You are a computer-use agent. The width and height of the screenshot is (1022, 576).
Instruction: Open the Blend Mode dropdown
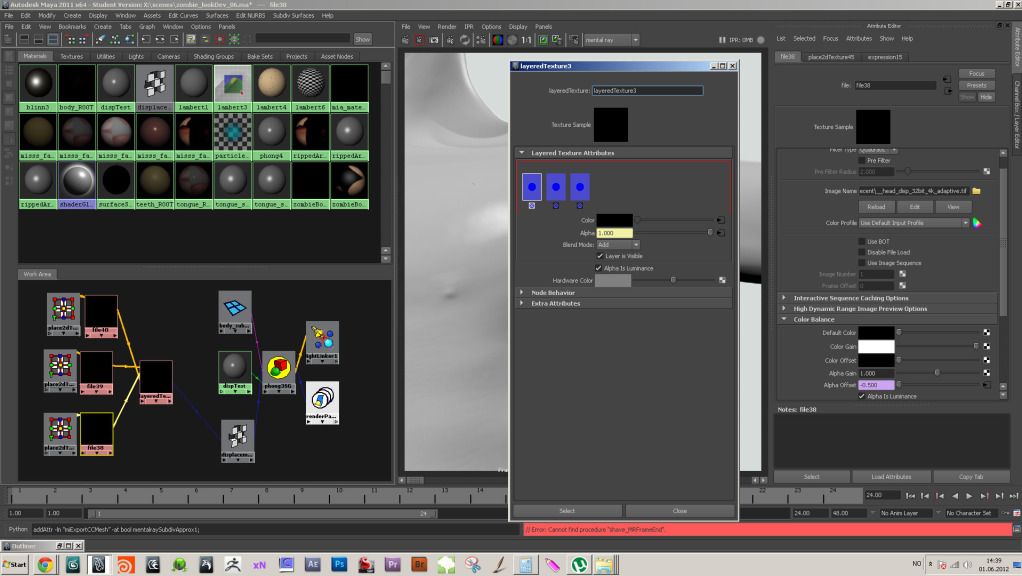(618, 245)
